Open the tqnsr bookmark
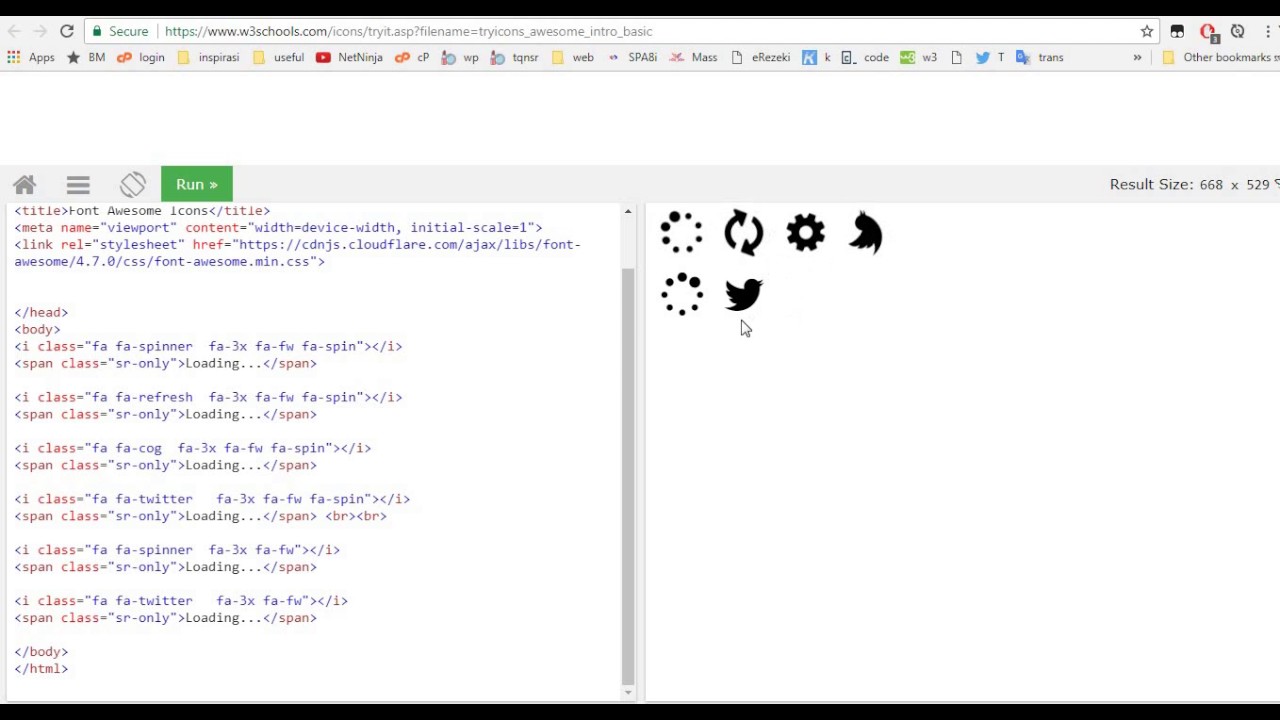This screenshot has height=720, width=1280. pyautogui.click(x=515, y=58)
